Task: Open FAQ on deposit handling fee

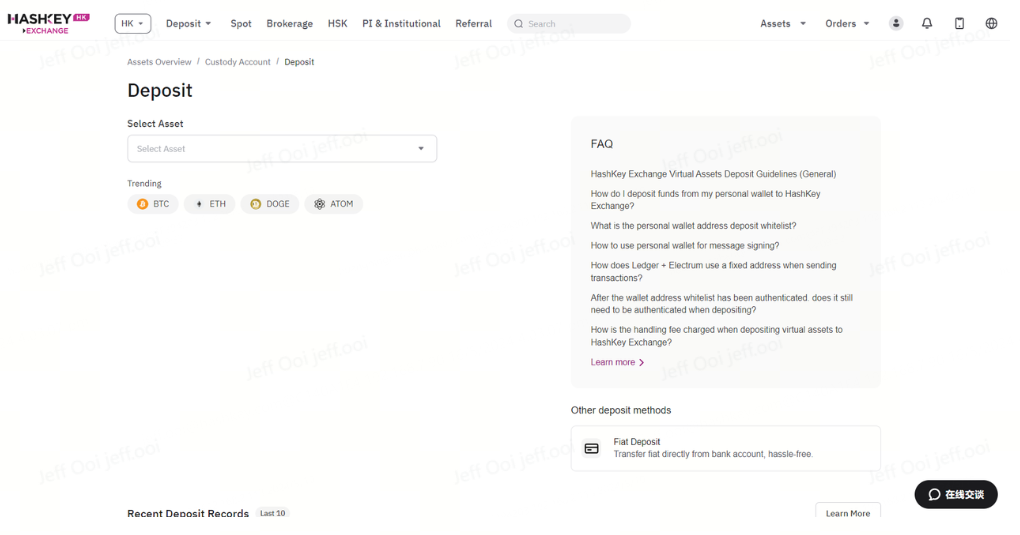Action: click(716, 336)
